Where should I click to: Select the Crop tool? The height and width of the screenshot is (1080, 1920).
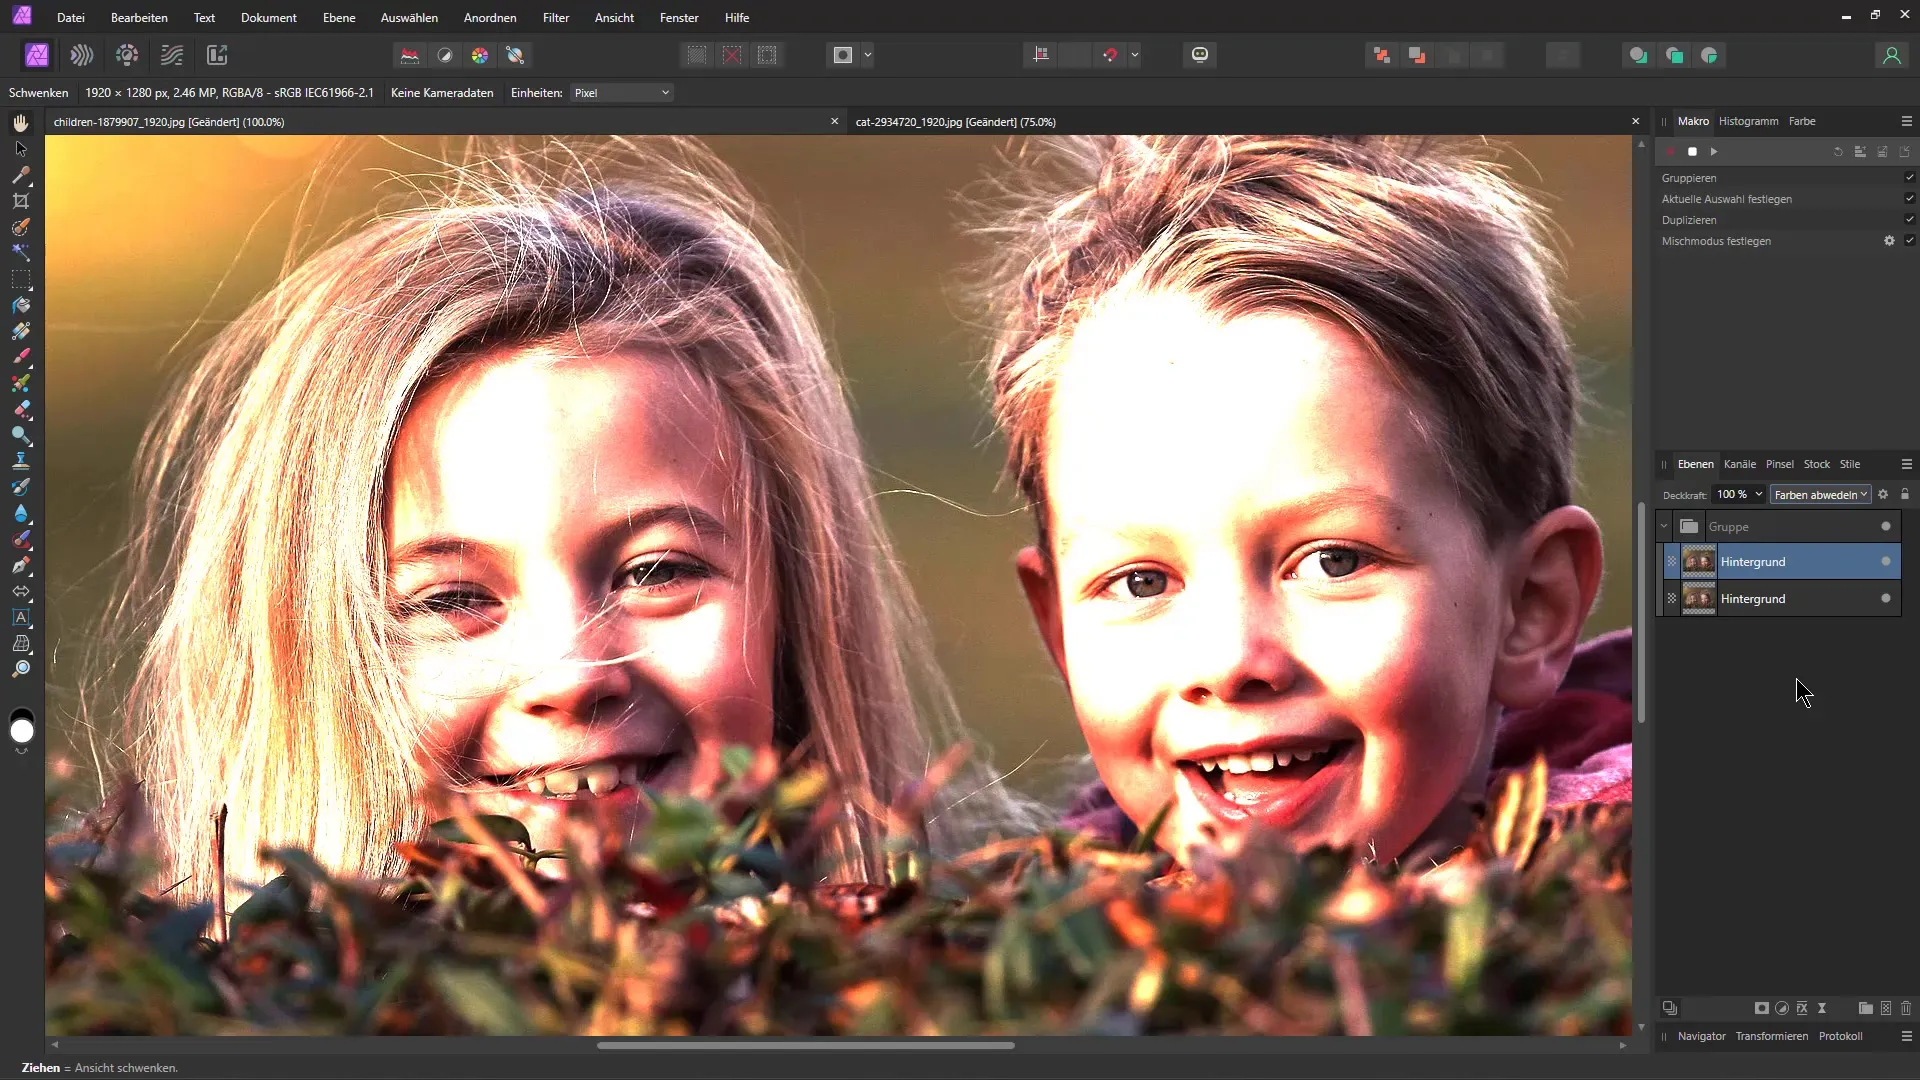21,201
